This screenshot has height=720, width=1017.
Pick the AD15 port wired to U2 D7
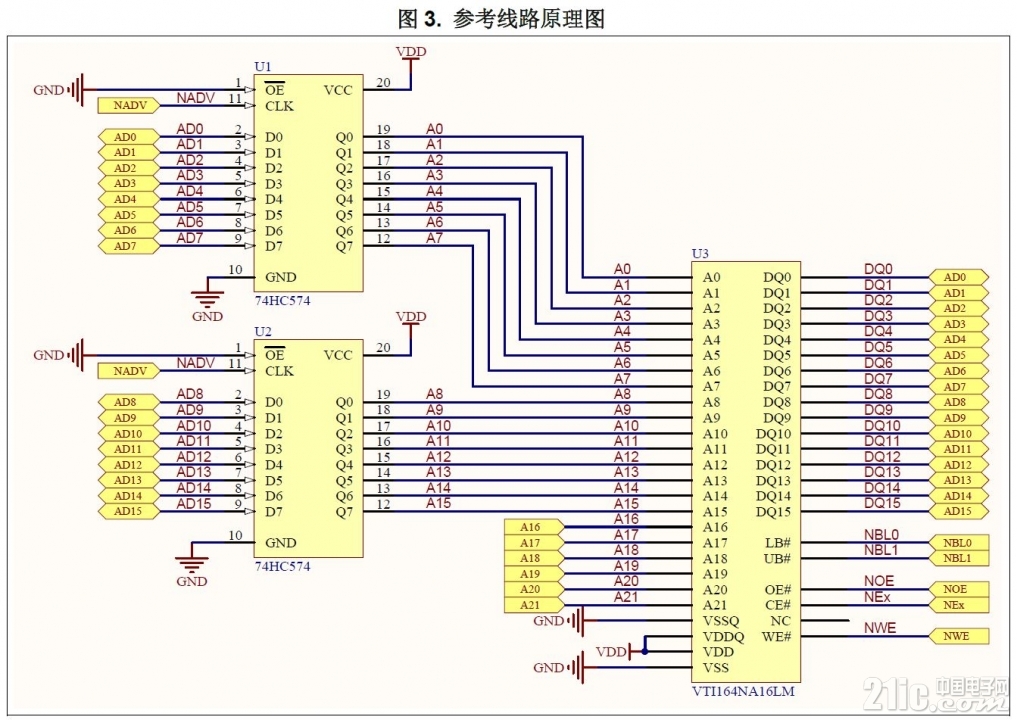[128, 511]
